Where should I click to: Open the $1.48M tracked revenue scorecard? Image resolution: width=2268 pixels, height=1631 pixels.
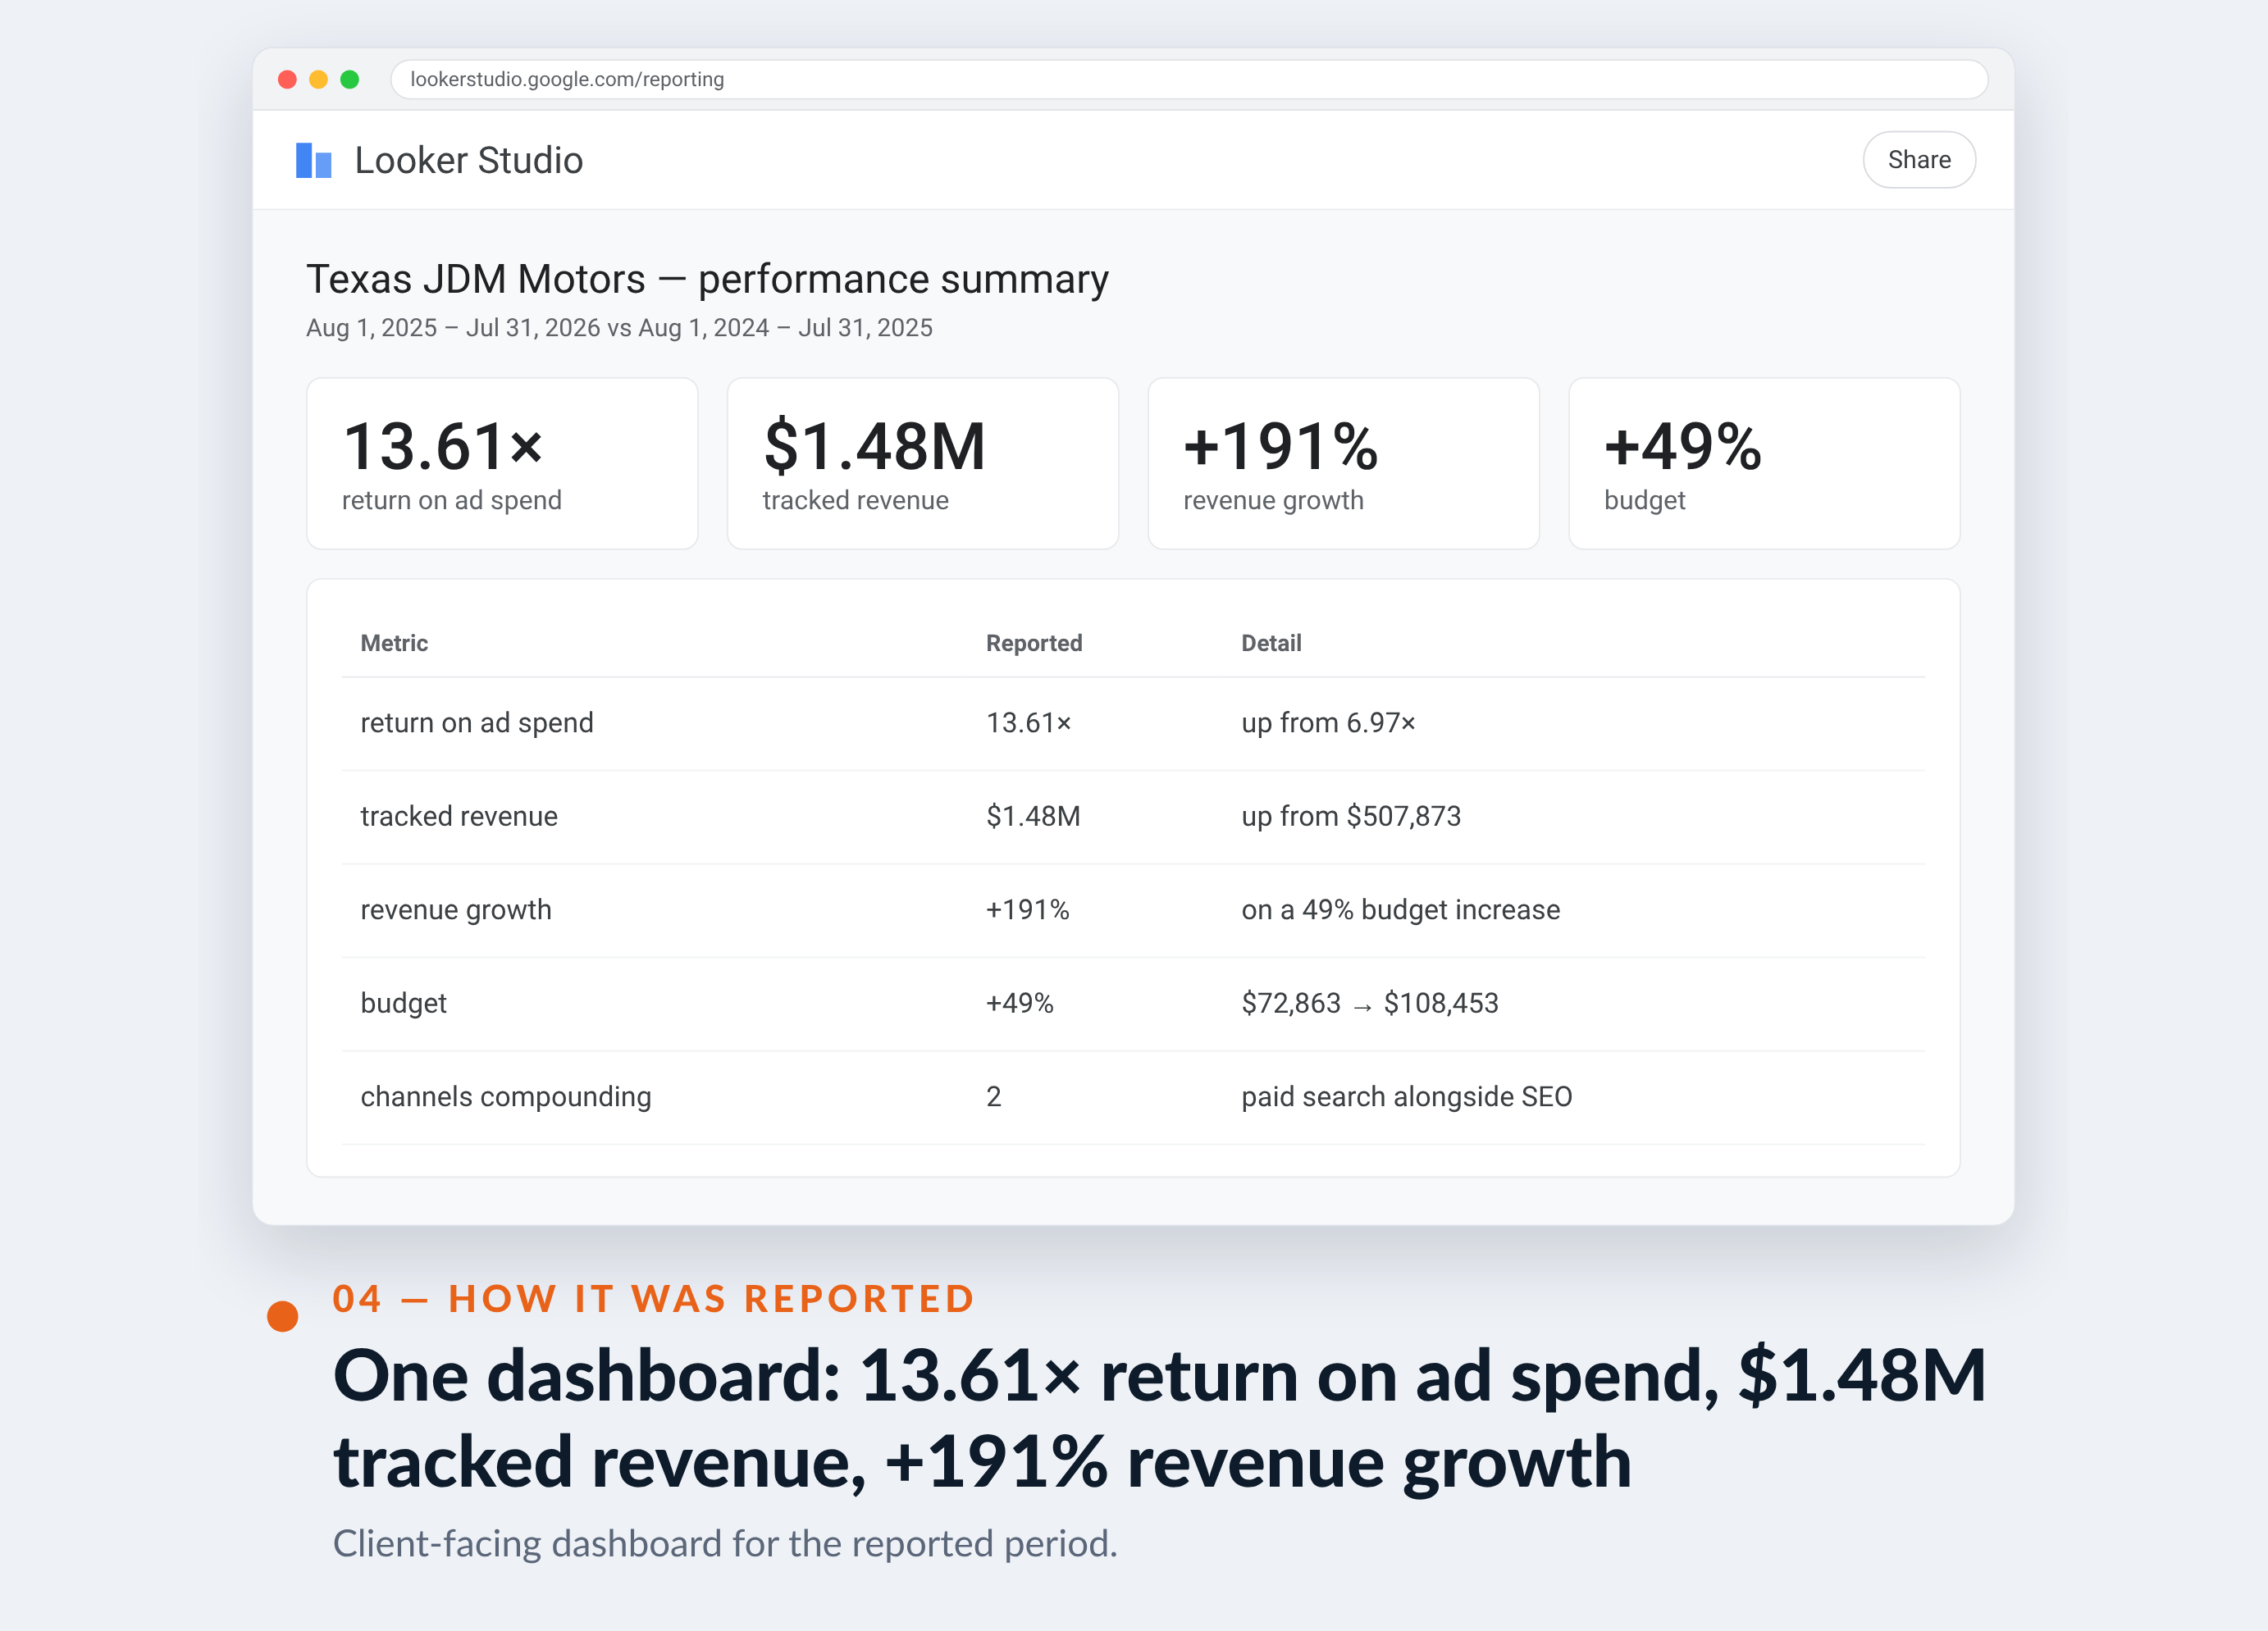click(x=922, y=463)
